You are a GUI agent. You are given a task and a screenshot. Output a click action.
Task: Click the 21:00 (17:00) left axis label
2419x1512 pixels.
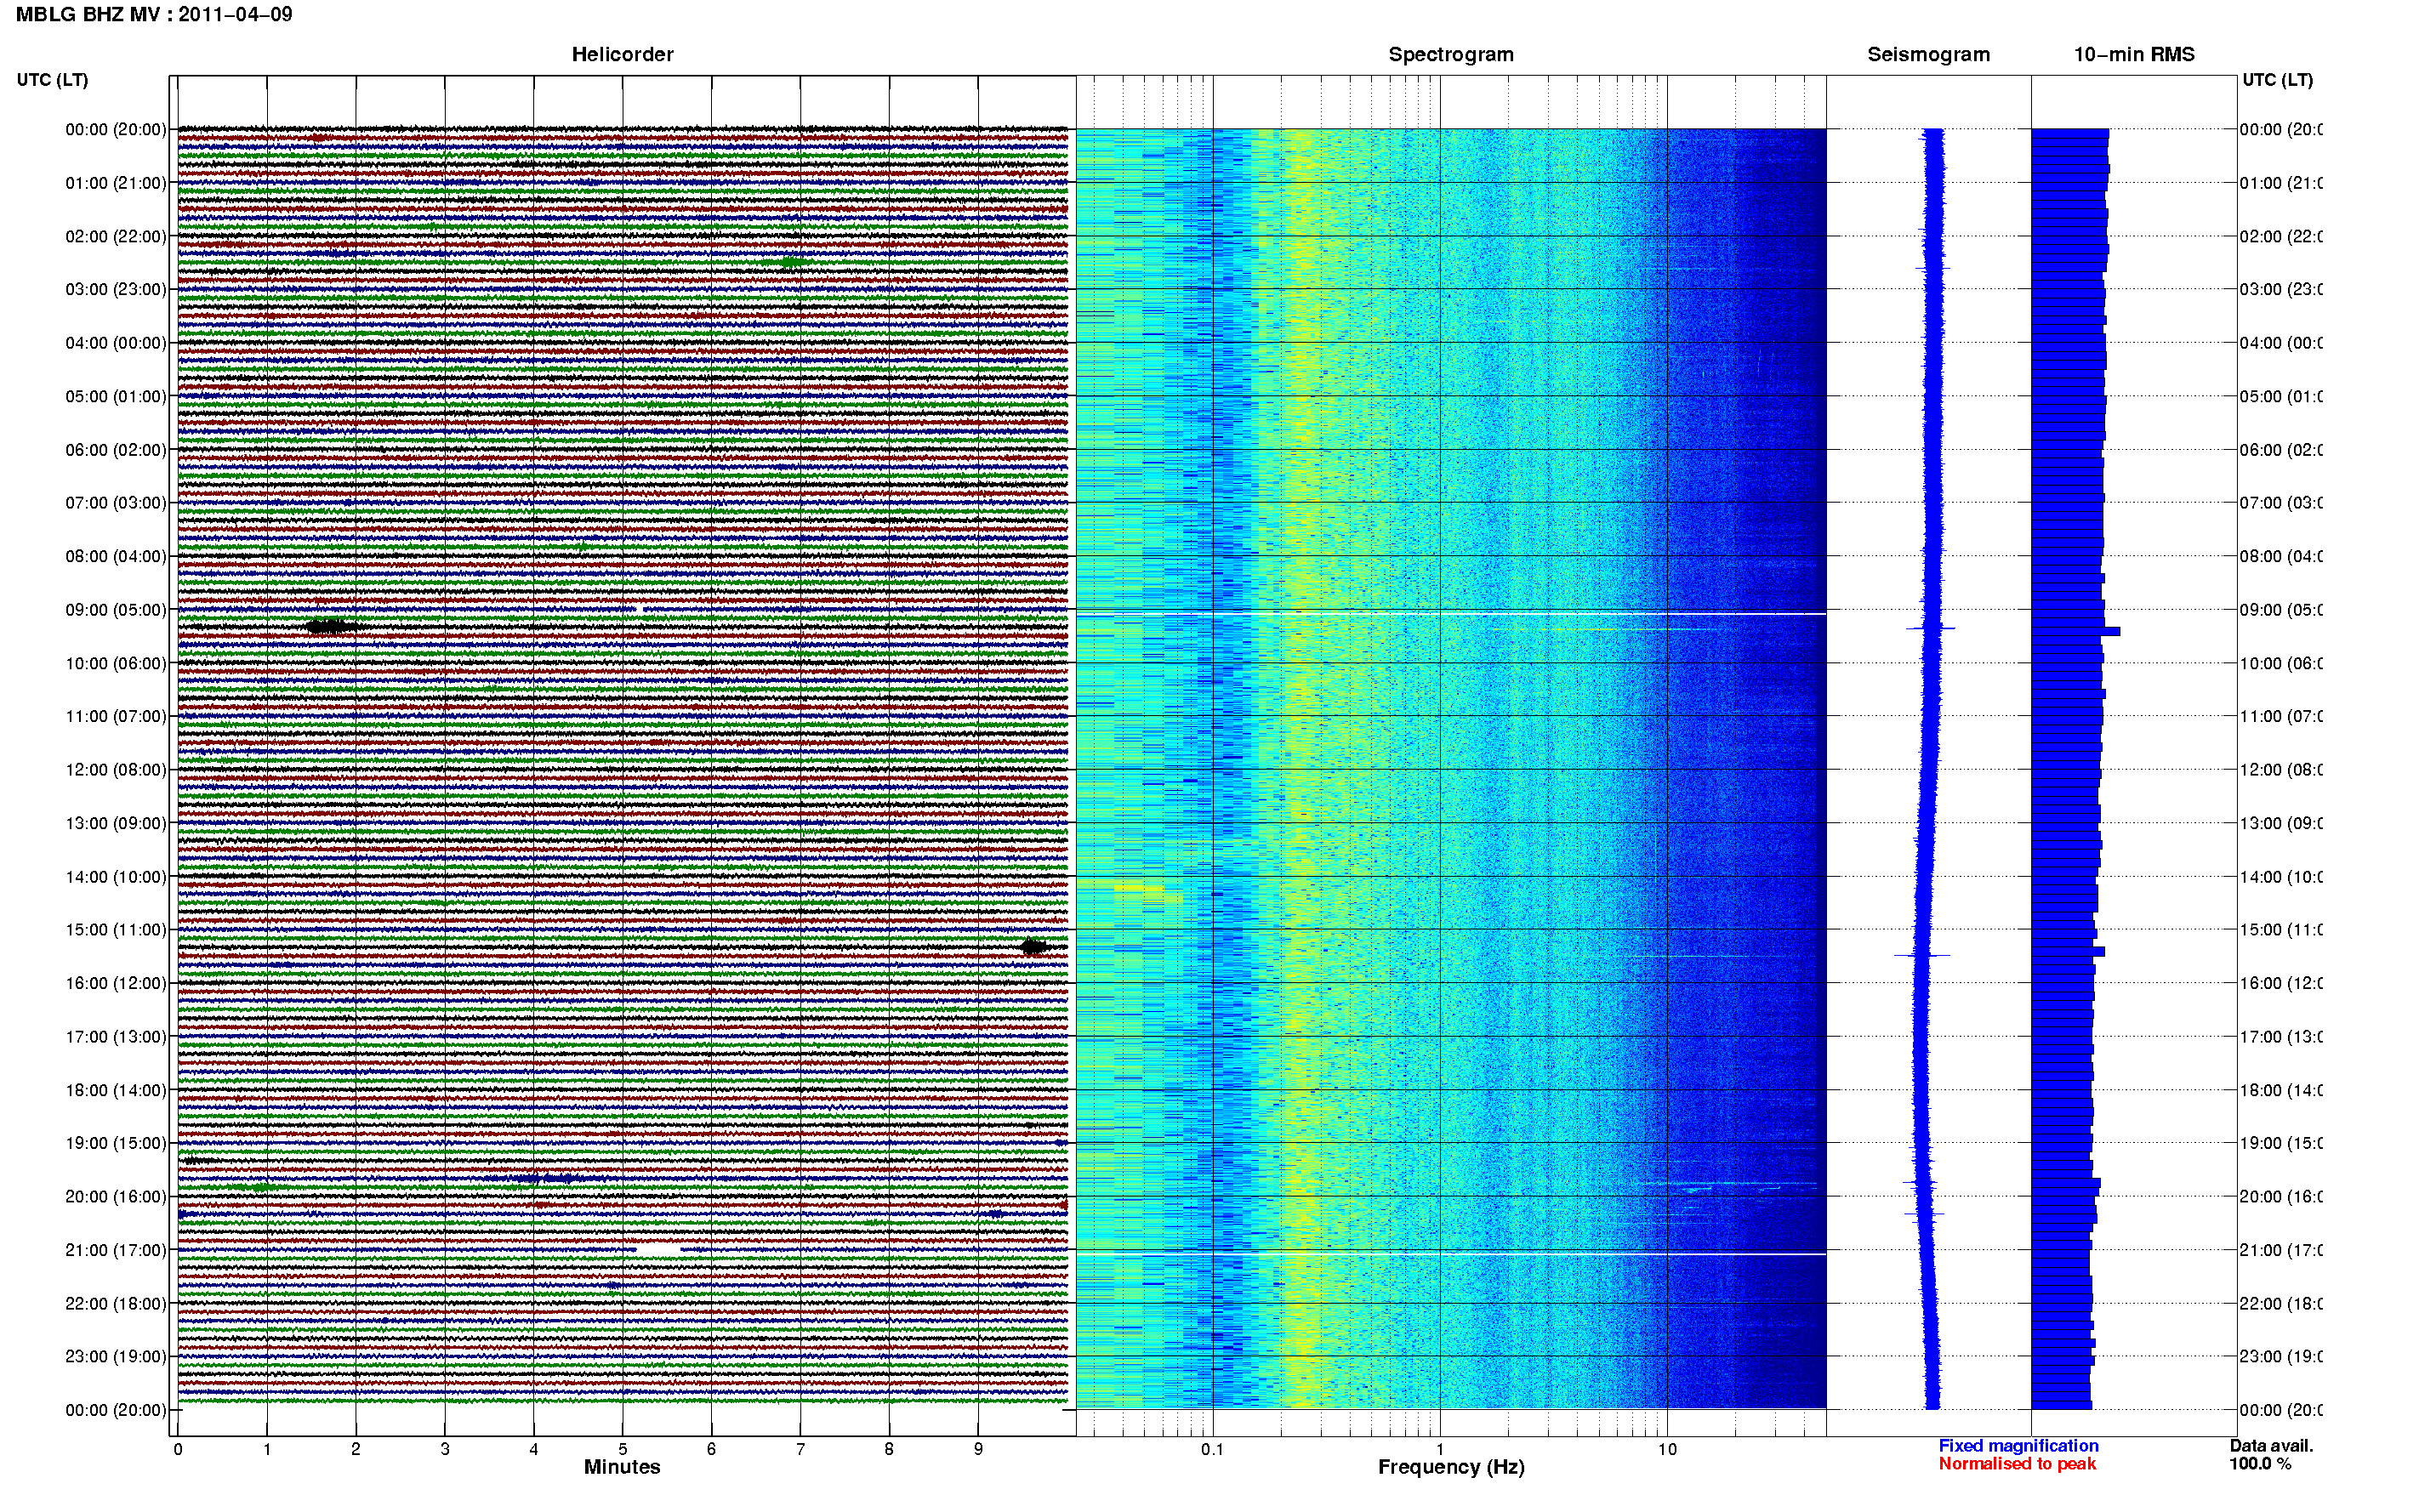116,1250
